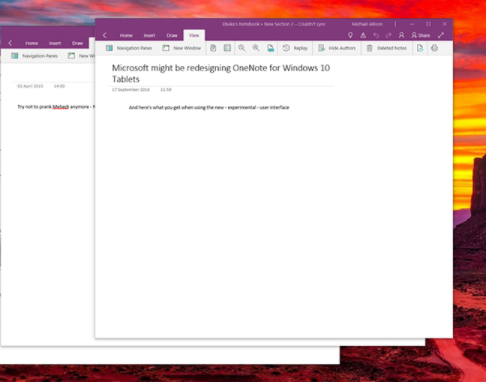Open Home tab in rear window
This screenshot has width=486, height=382.
click(x=31, y=43)
